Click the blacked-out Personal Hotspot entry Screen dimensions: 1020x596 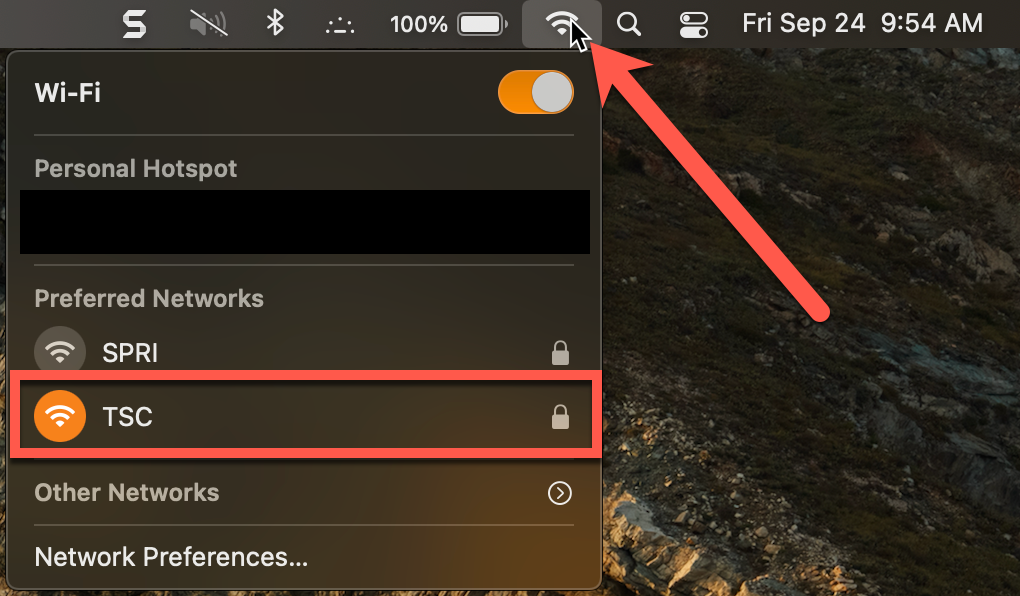[x=305, y=221]
